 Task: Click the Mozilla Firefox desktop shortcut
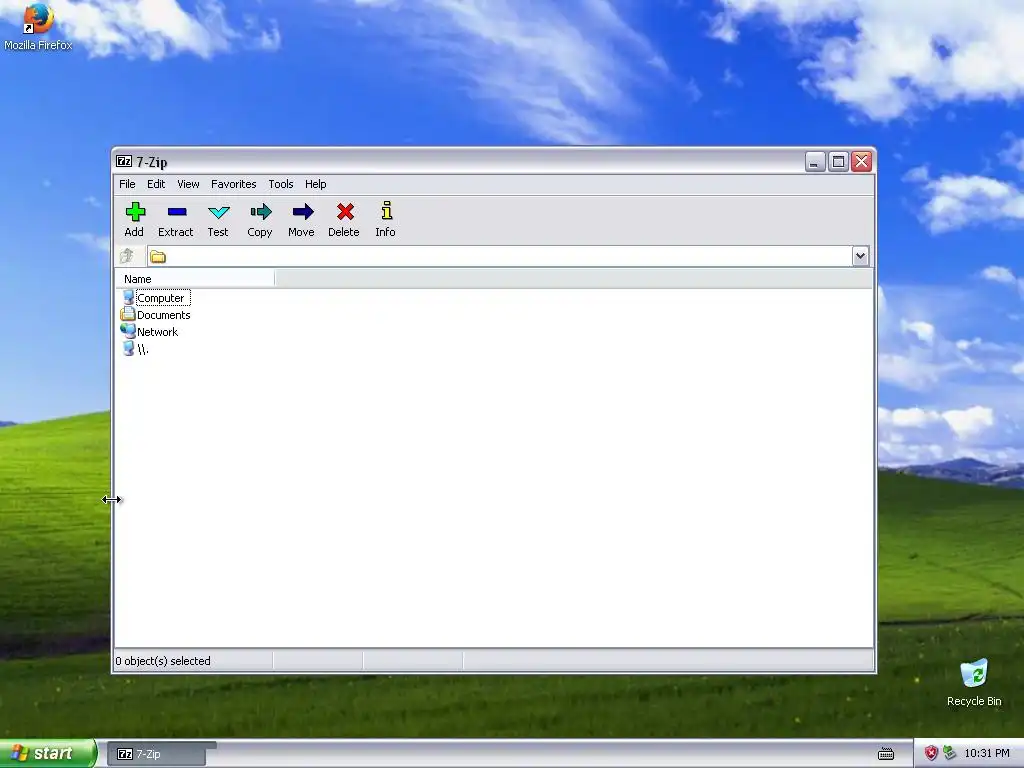click(x=38, y=26)
